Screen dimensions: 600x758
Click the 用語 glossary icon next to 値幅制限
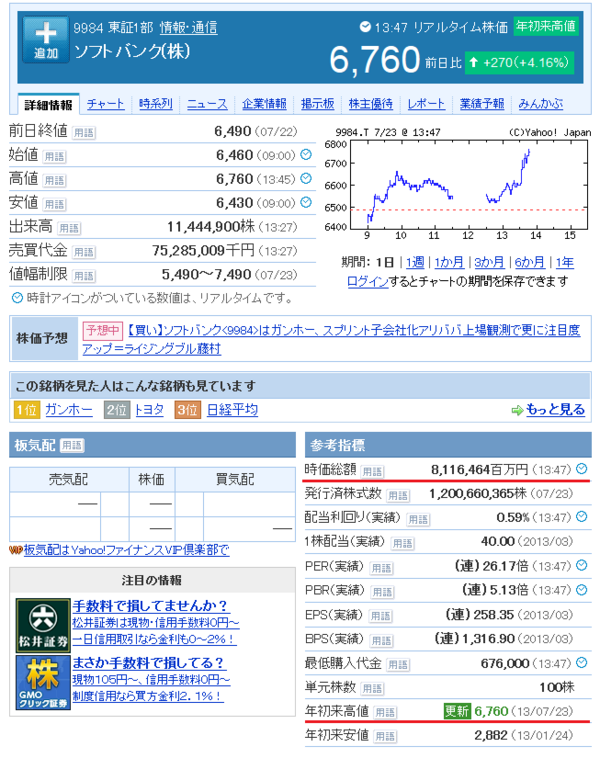[84, 276]
